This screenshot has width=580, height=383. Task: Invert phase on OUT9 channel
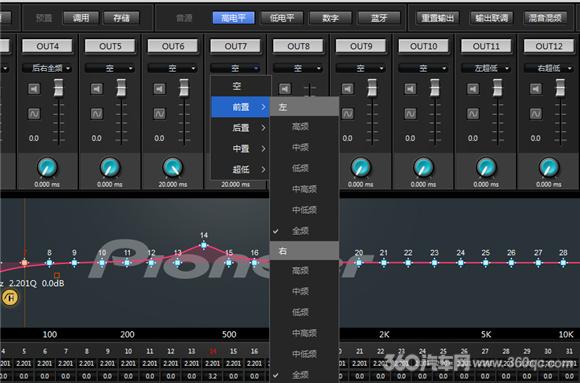pyautogui.click(x=347, y=114)
